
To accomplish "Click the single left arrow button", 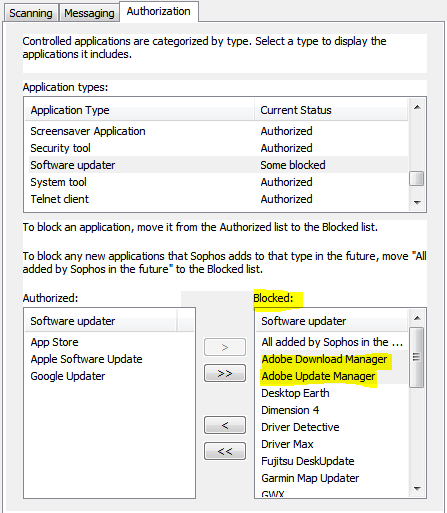I will (x=225, y=425).
